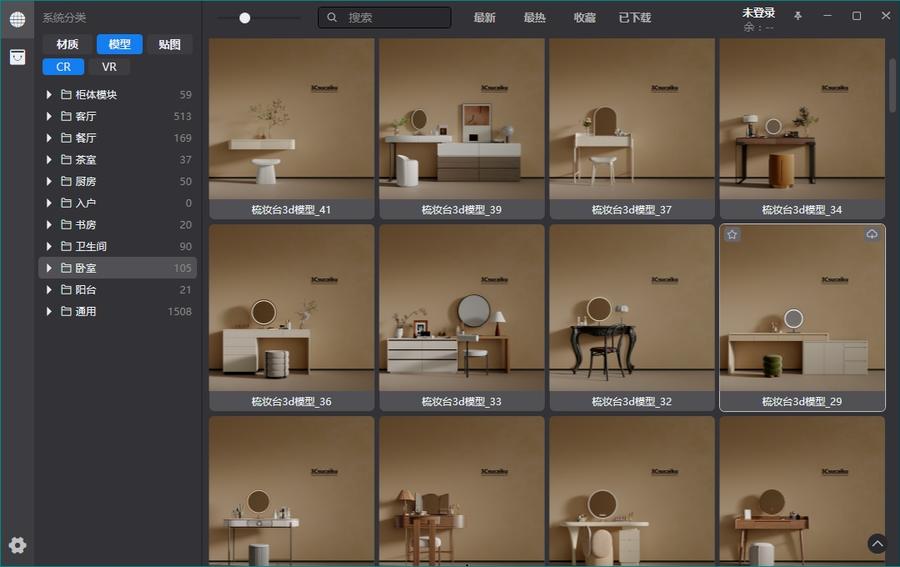Screen dimensions: 900x567
Task: Focus the 搜索 input field
Action: pos(385,18)
